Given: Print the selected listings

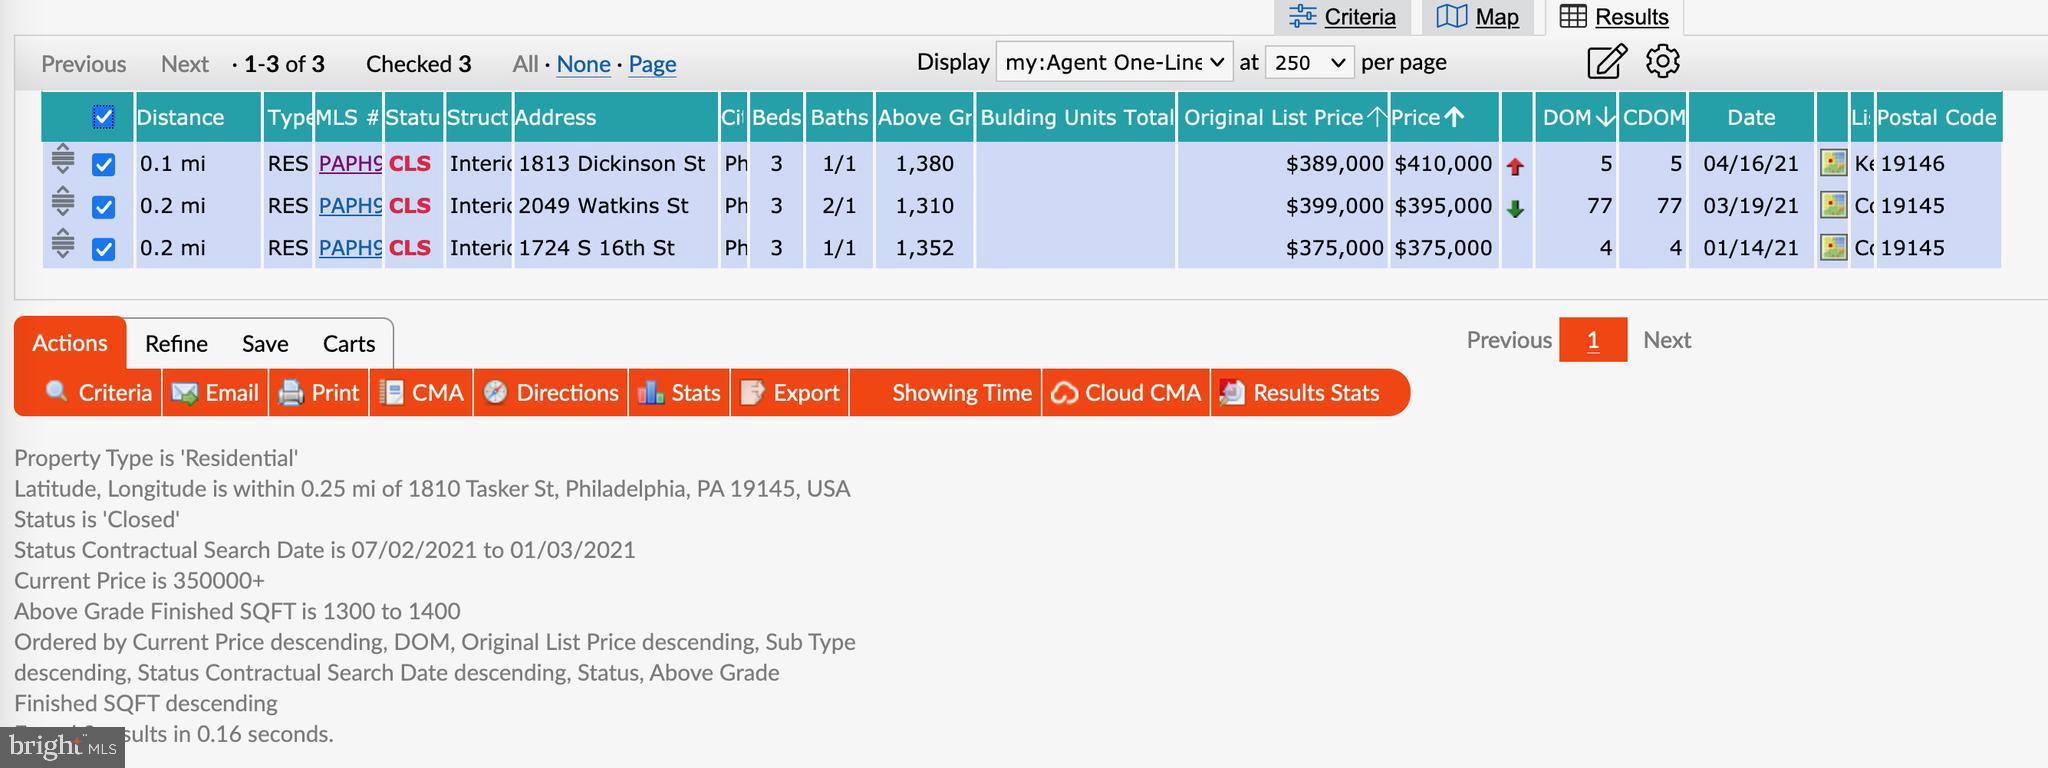Looking at the screenshot, I should point(318,393).
